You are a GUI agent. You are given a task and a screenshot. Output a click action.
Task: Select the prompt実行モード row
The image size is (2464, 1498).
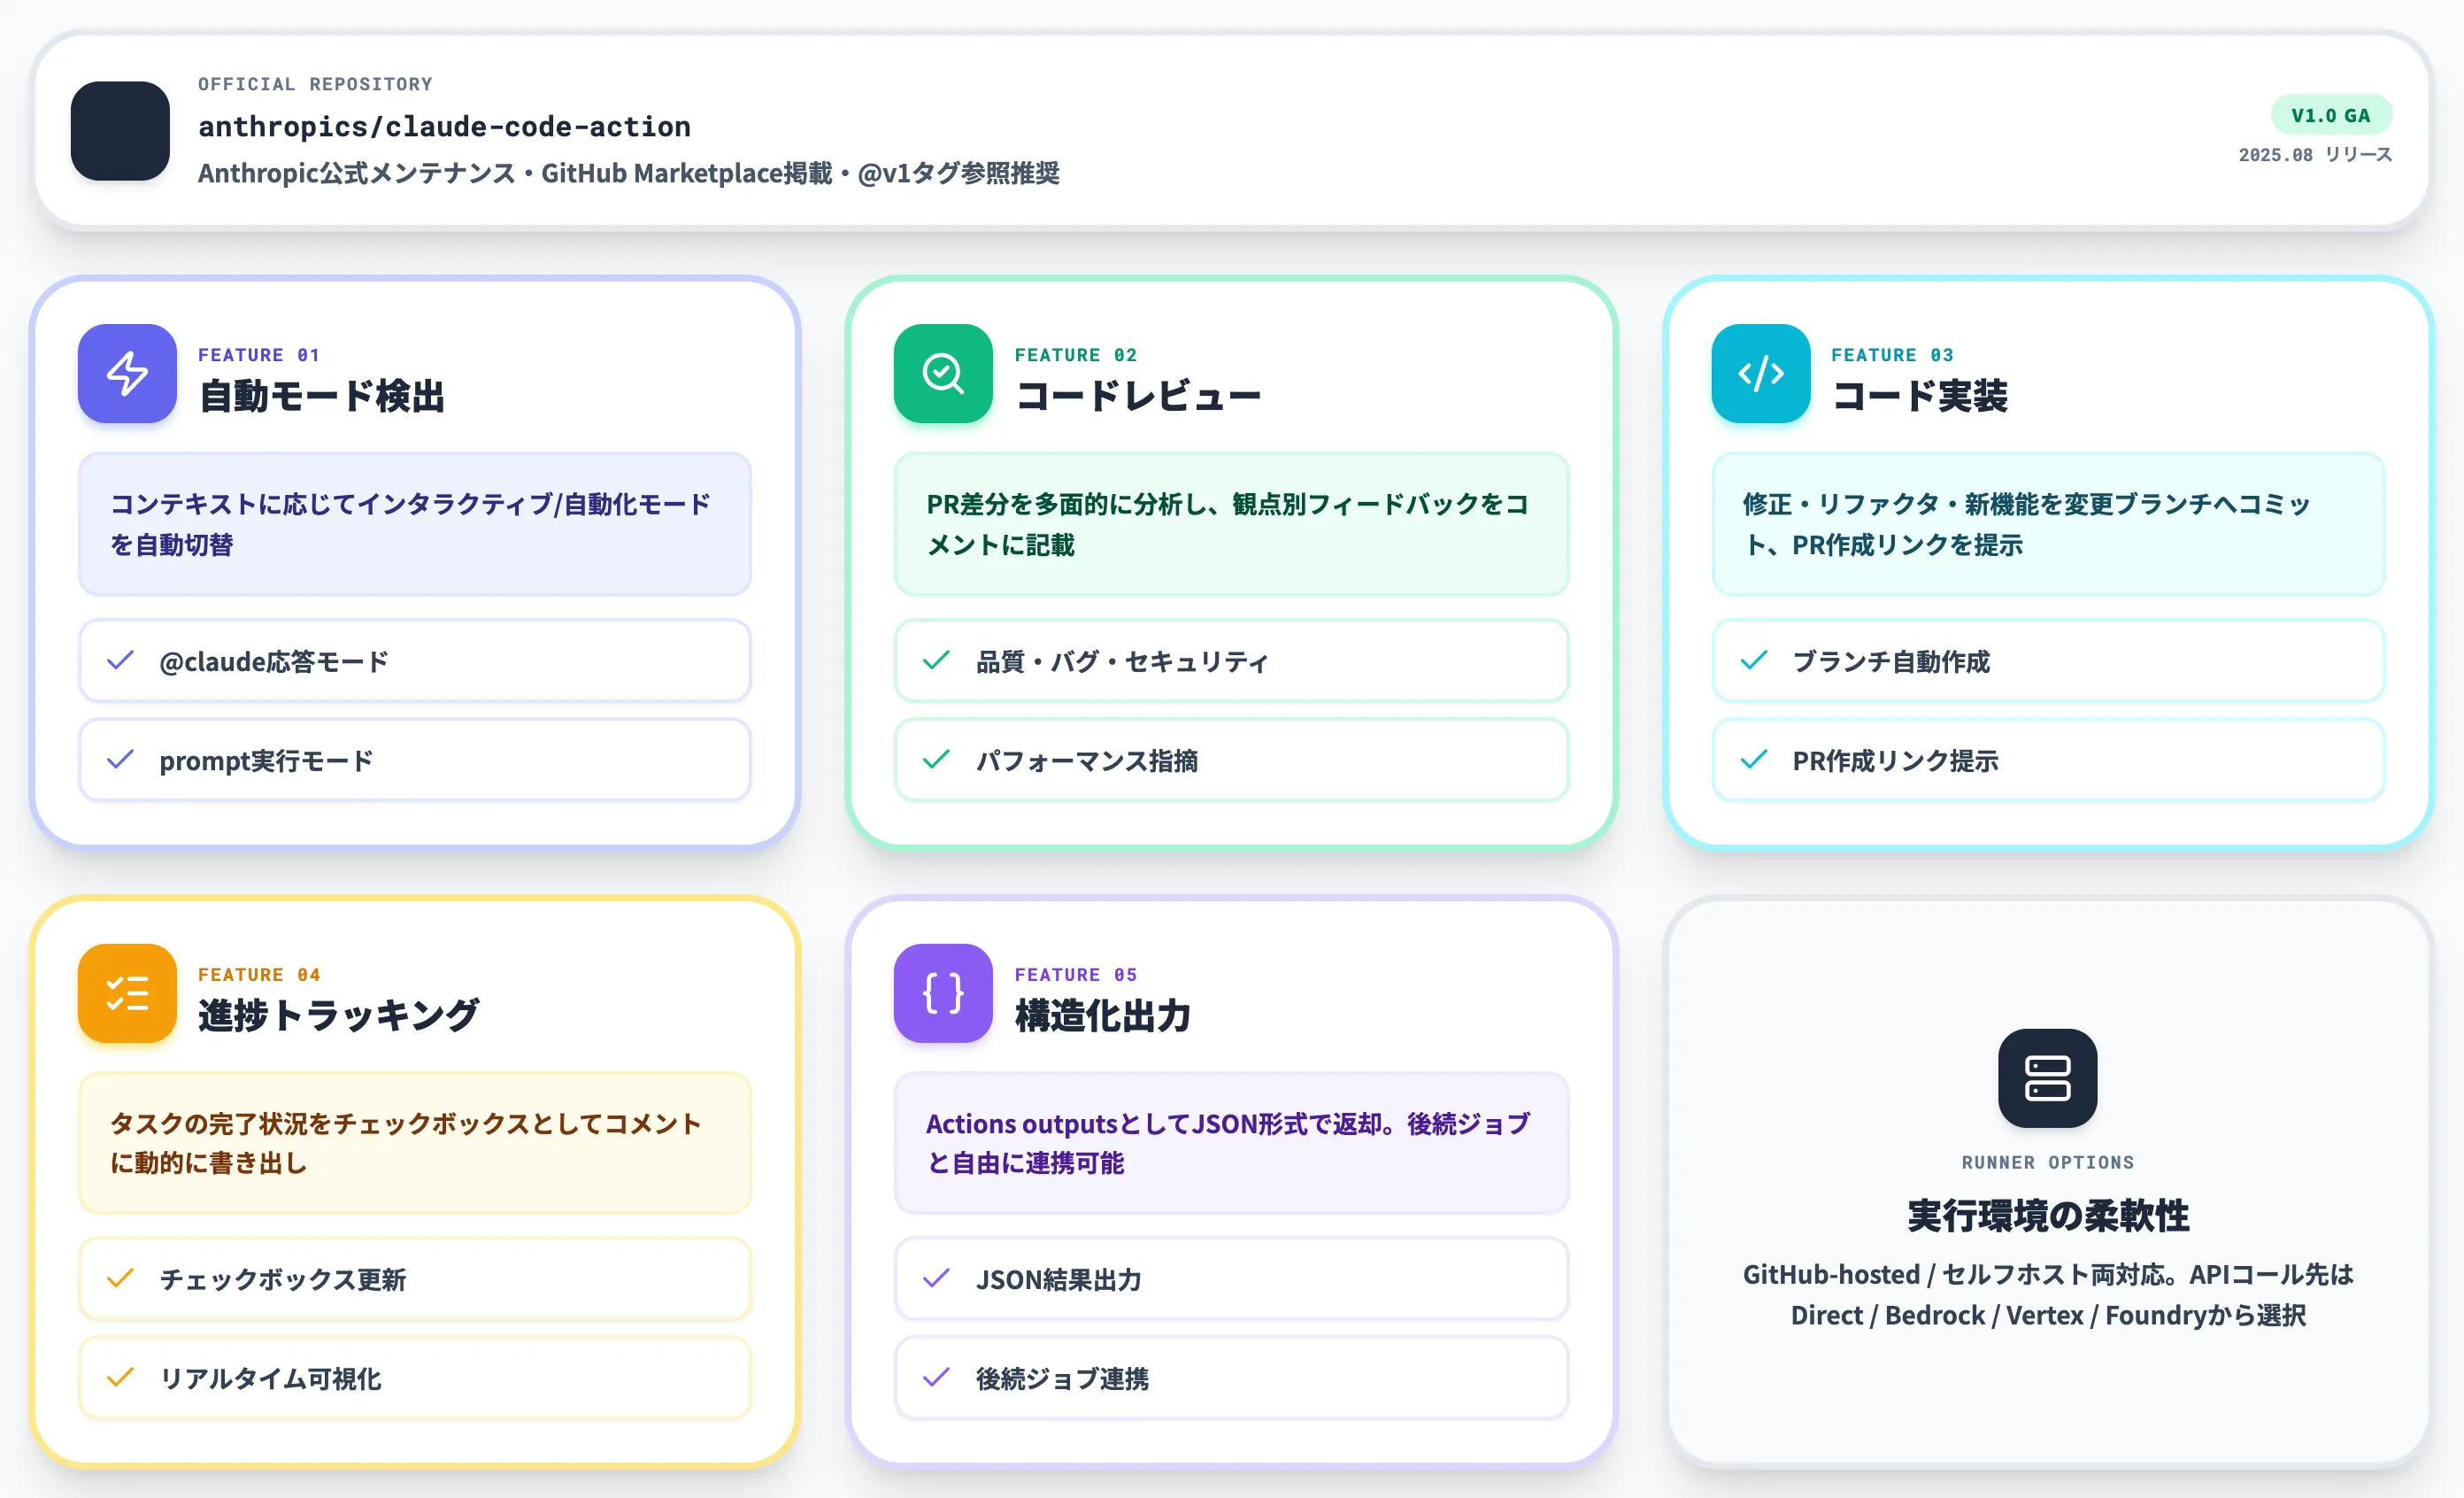tap(415, 760)
